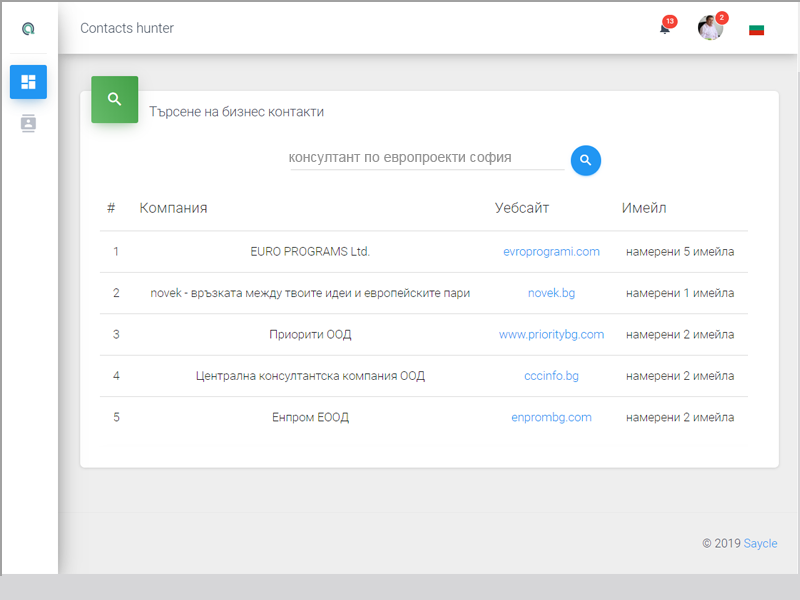Open evroprogrami.com website link
Image resolution: width=800 pixels, height=600 pixels.
[551, 252]
